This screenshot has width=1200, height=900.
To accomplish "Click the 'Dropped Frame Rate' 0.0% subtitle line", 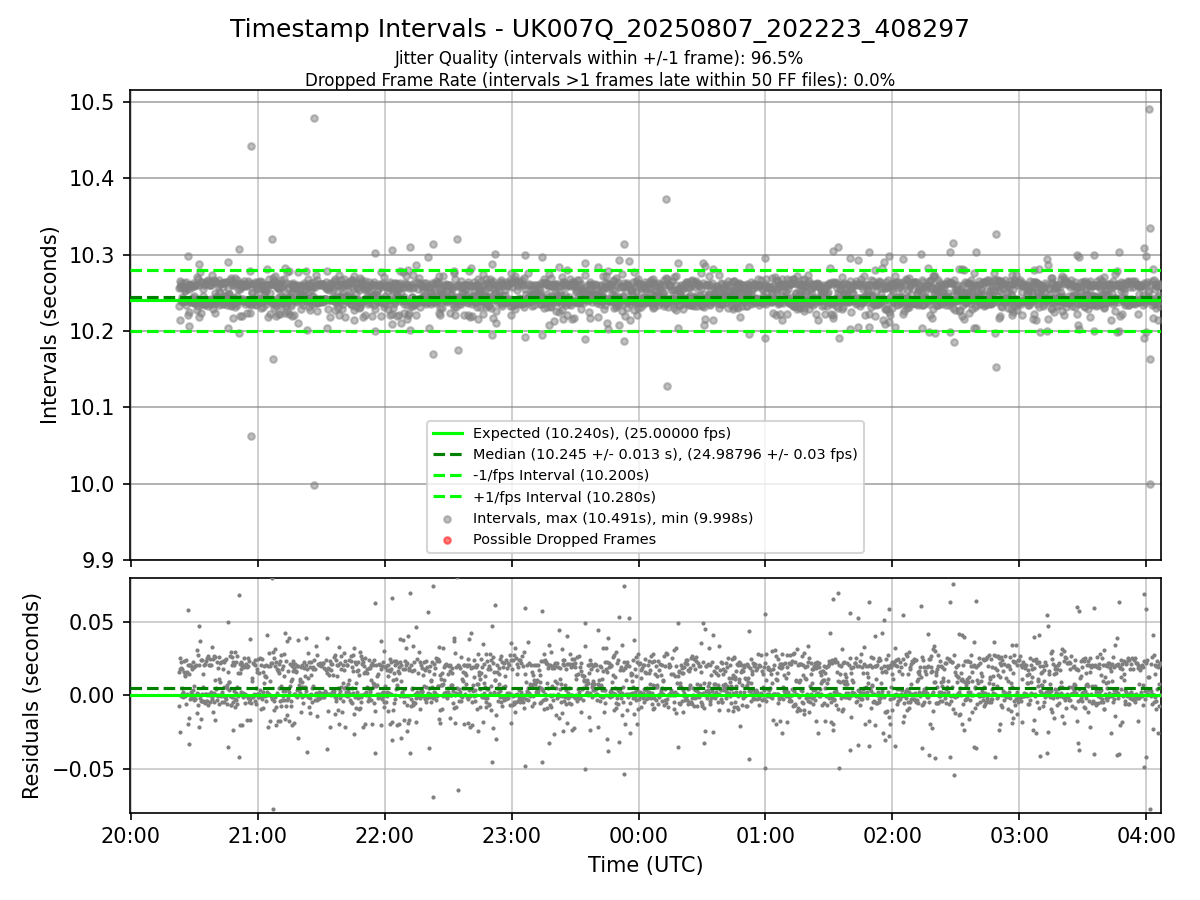I will click(x=600, y=80).
